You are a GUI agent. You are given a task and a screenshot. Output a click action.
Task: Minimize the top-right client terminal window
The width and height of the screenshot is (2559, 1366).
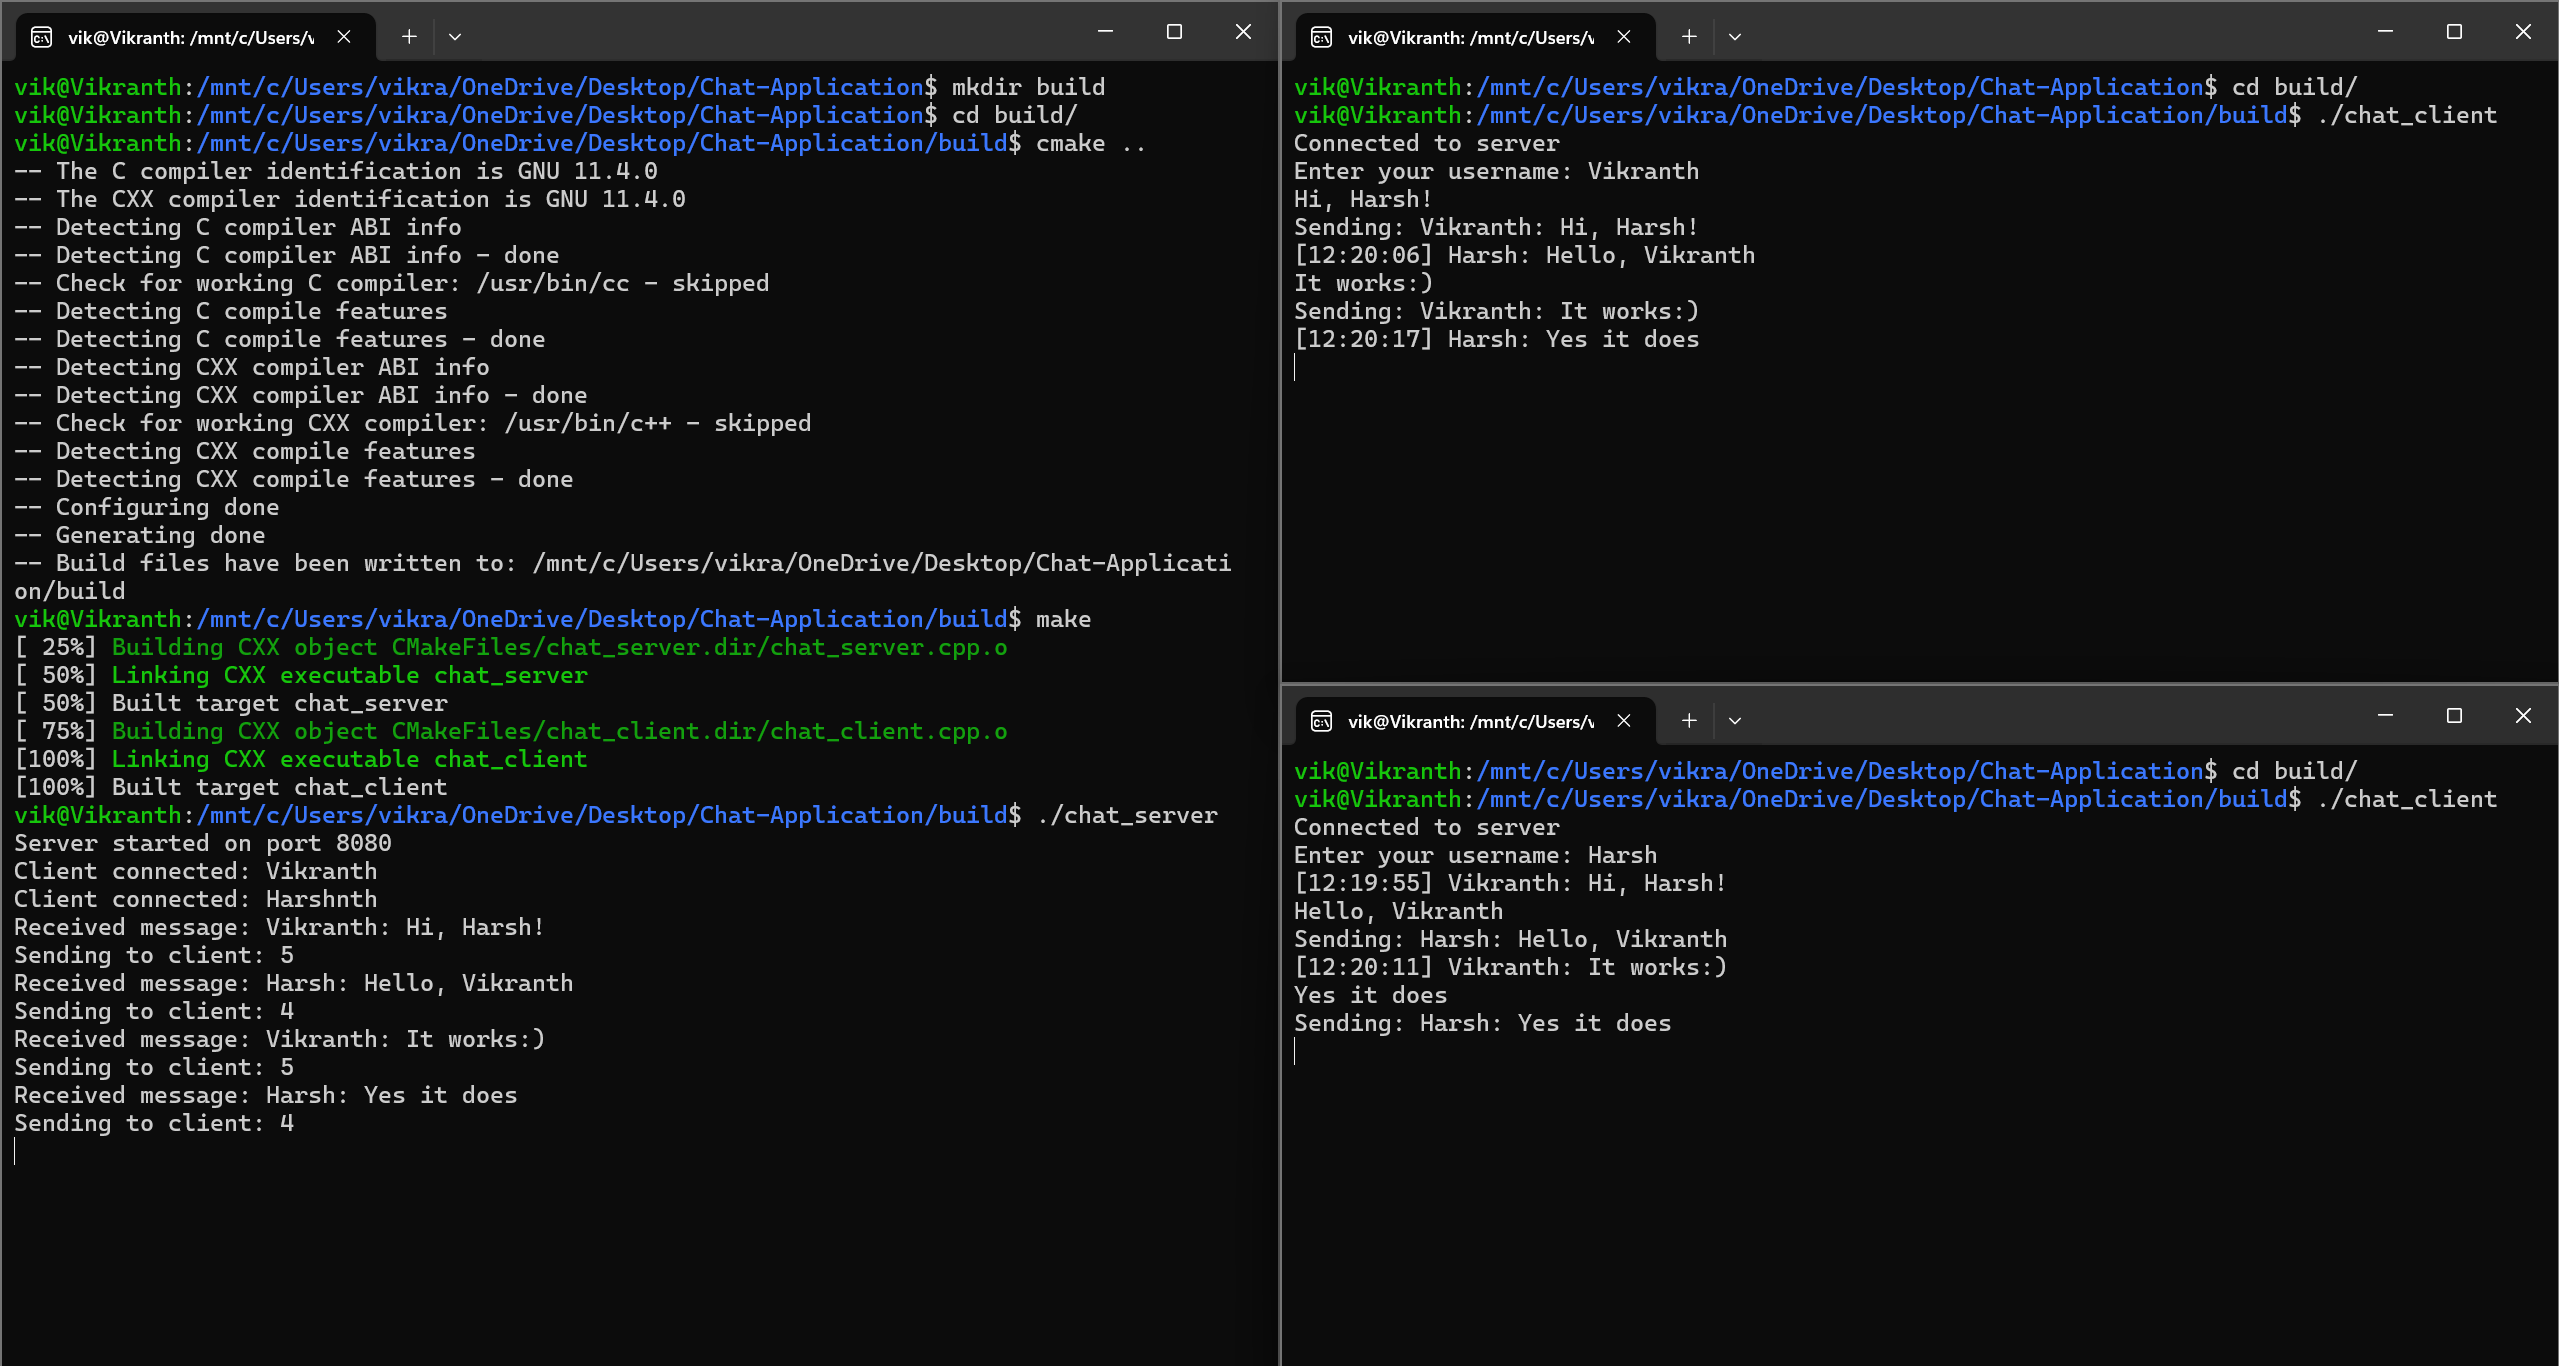[2385, 32]
